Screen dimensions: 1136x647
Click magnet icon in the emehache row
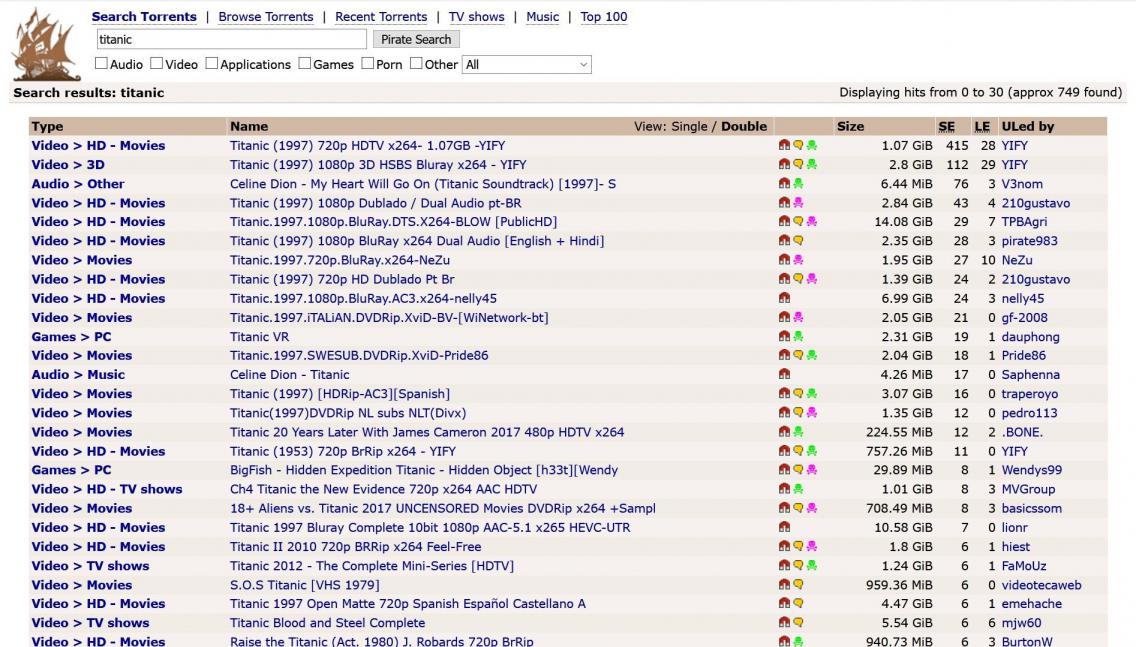click(x=784, y=604)
